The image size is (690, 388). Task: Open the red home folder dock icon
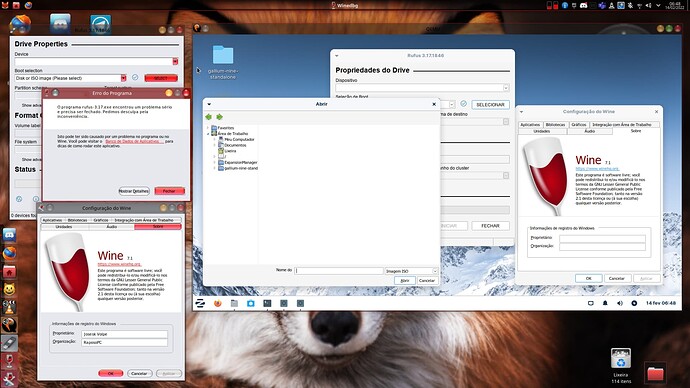click(x=10, y=271)
